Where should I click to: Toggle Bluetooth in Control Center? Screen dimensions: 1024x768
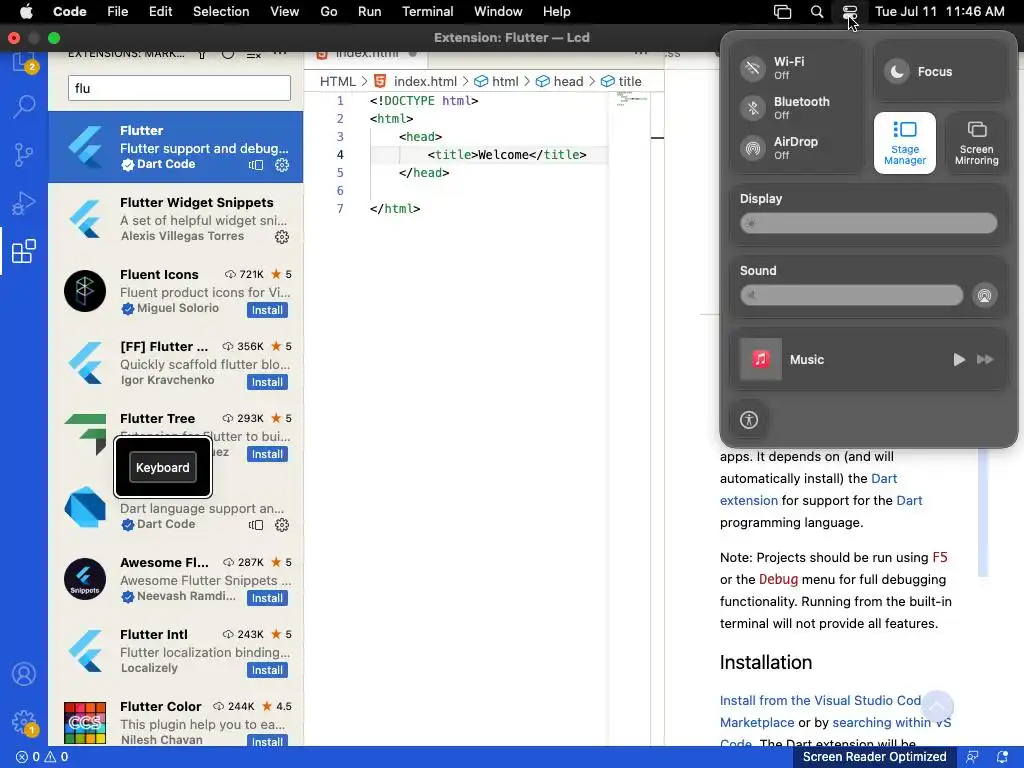(753, 108)
